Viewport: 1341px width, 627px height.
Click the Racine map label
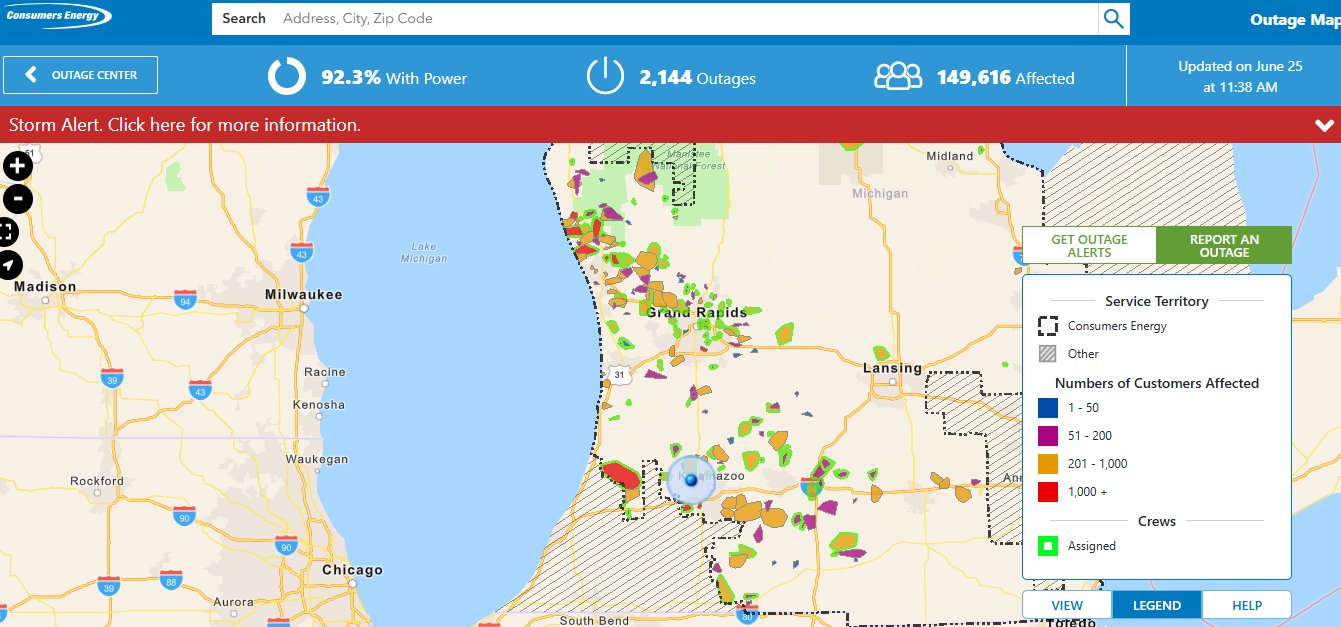click(325, 372)
